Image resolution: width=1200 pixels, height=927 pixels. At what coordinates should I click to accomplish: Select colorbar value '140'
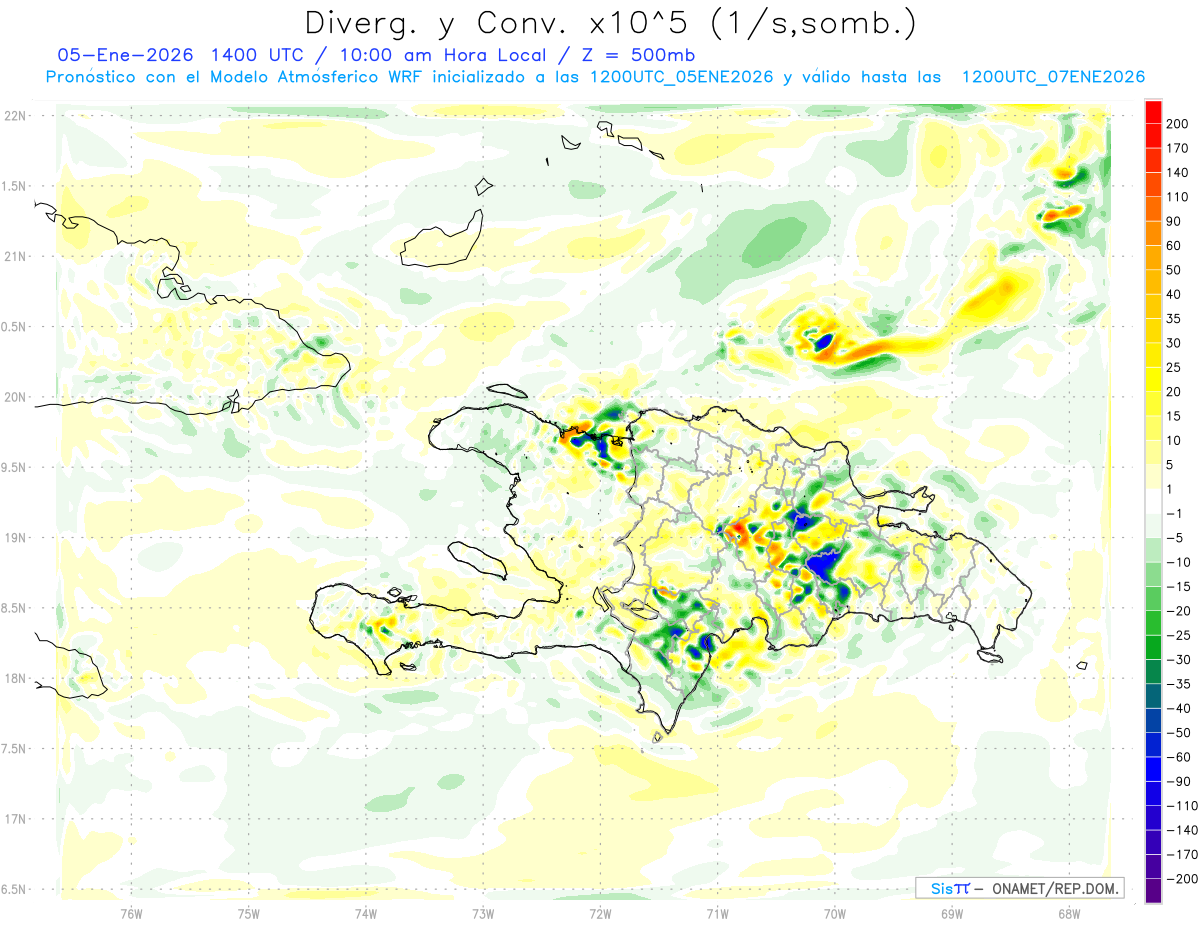point(1177,173)
